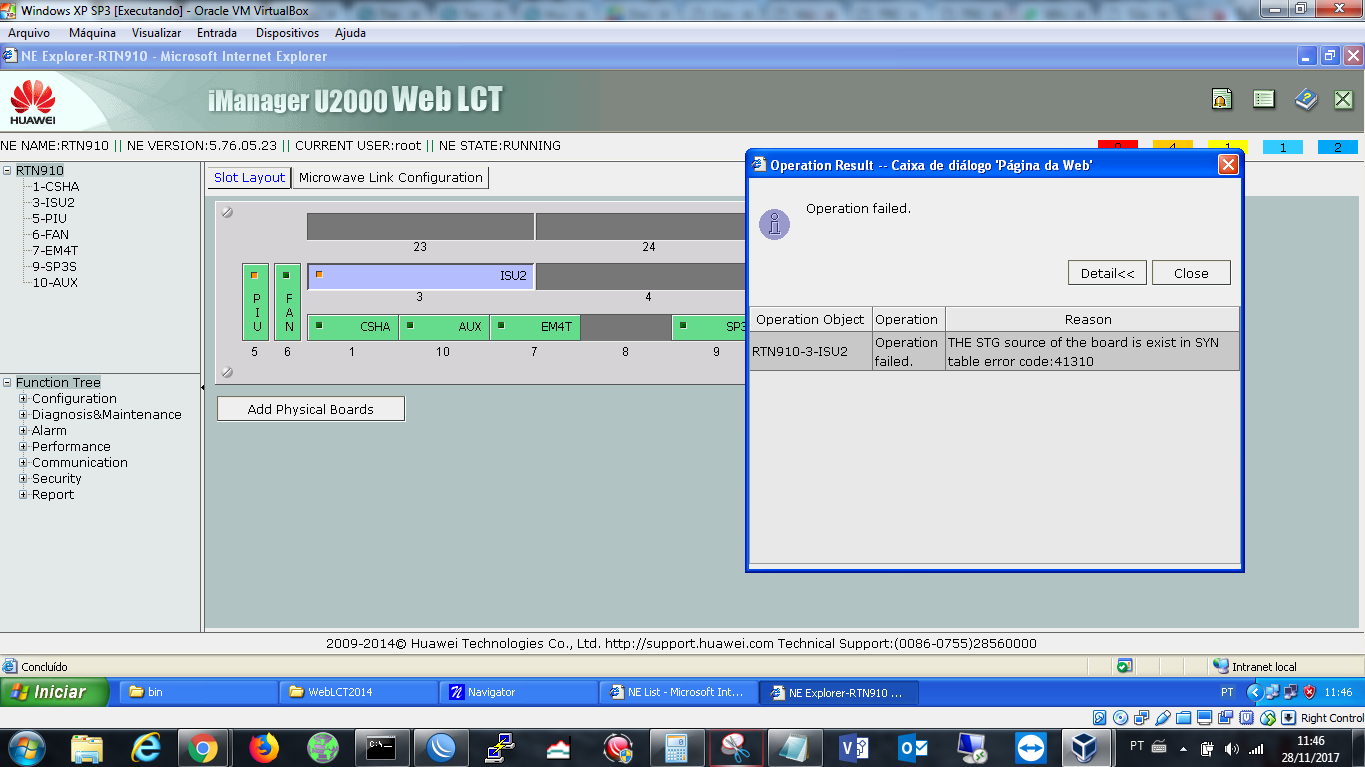
Task: Click the Iniciar start button
Action: pos(54,692)
